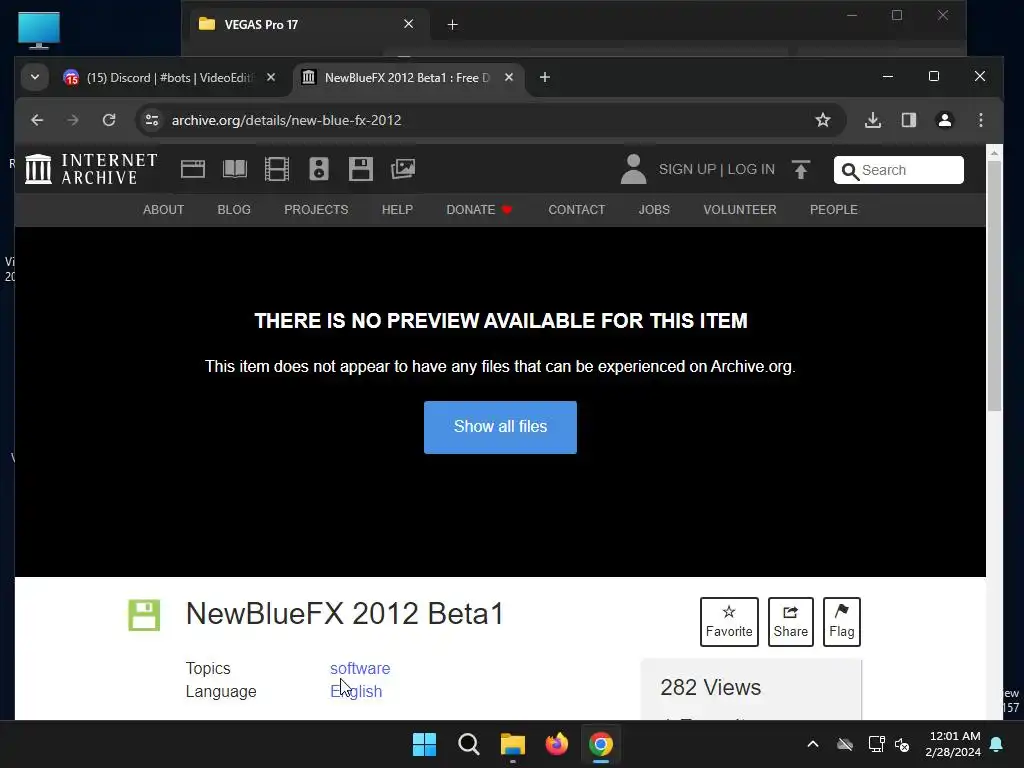Open the JOBS link
Image resolution: width=1024 pixels, height=768 pixels.
pyautogui.click(x=654, y=210)
